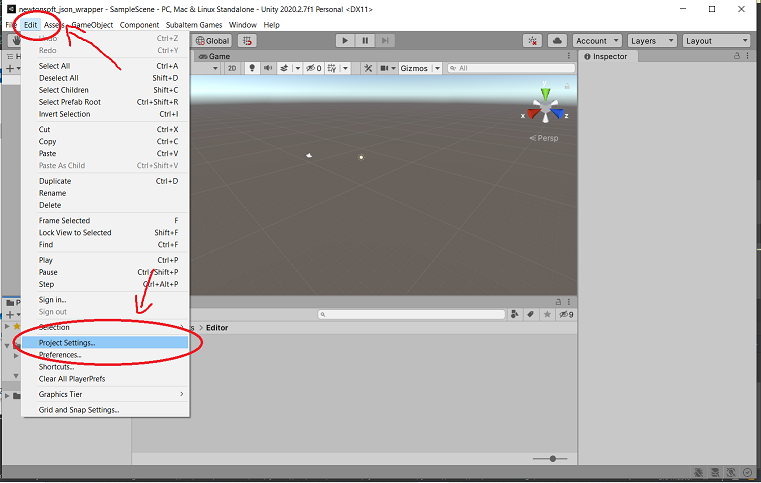The height and width of the screenshot is (483, 761).
Task: Open the grid visibility dropdown arrow
Action: click(x=346, y=68)
